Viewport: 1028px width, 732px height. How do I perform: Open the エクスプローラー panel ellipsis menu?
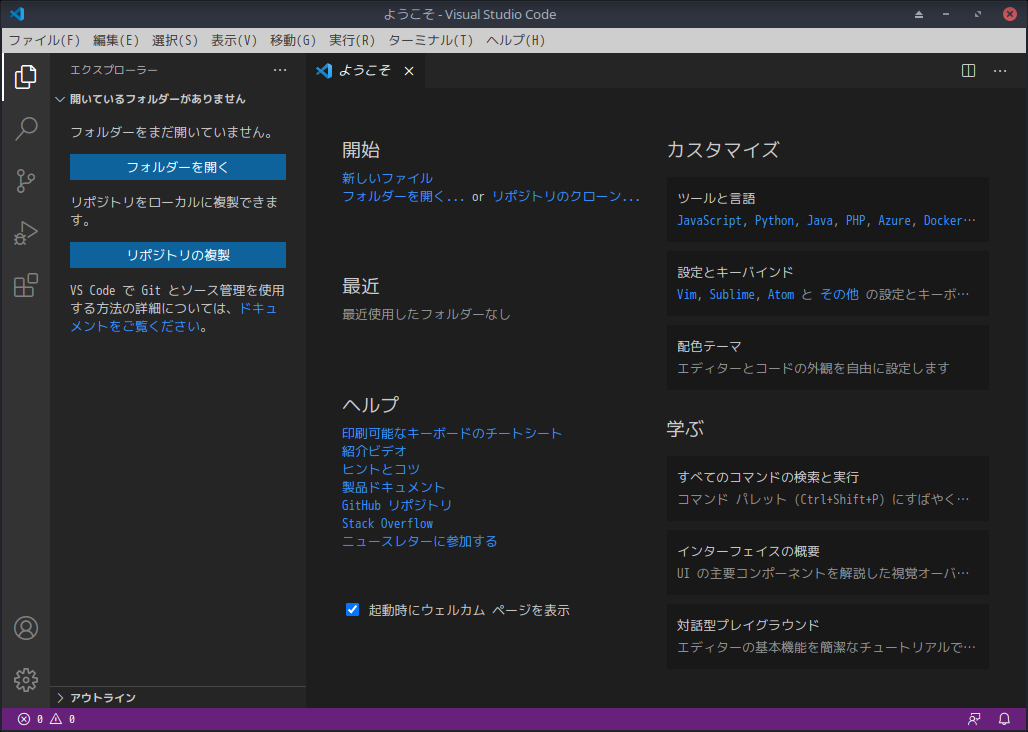(280, 70)
